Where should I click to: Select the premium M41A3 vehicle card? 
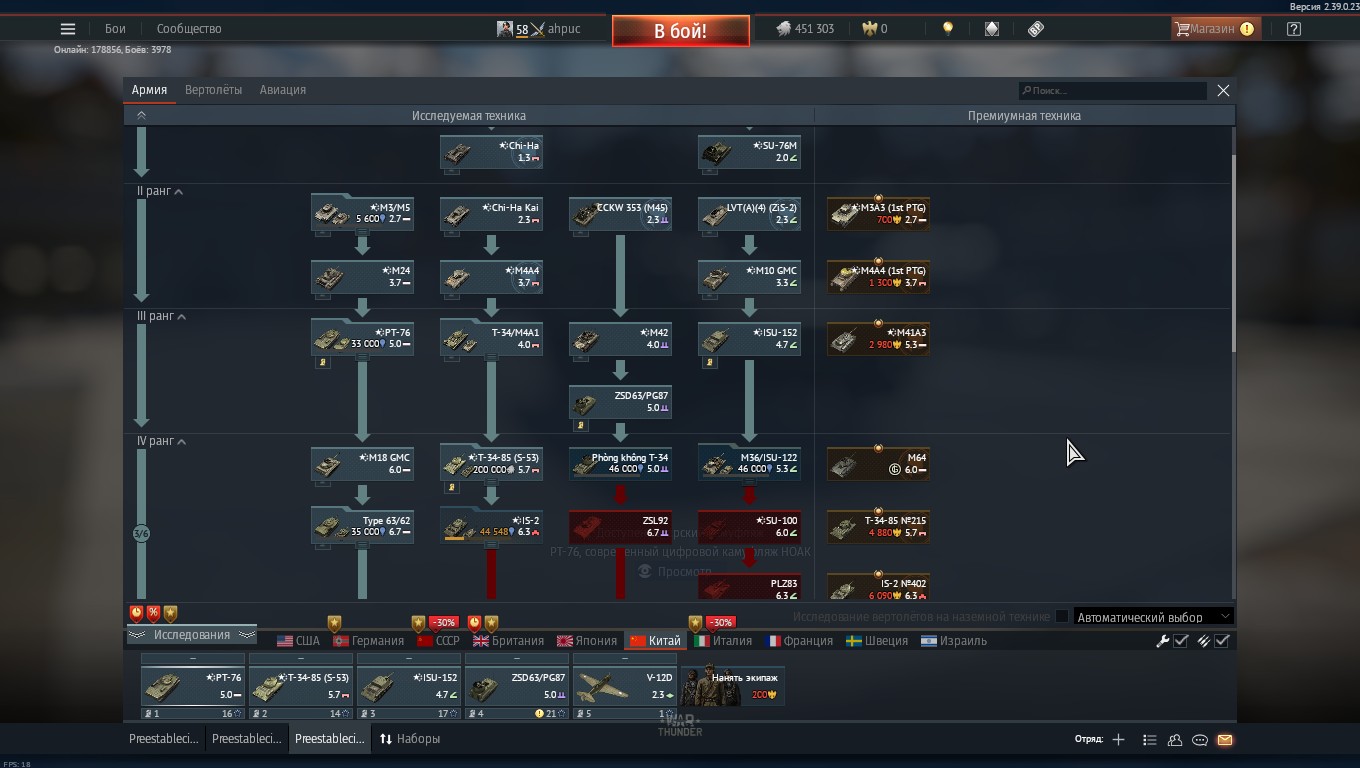(878, 339)
